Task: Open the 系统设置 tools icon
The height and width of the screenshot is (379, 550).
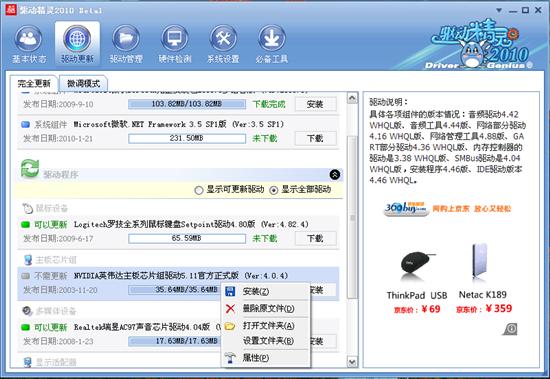Action: [x=223, y=39]
